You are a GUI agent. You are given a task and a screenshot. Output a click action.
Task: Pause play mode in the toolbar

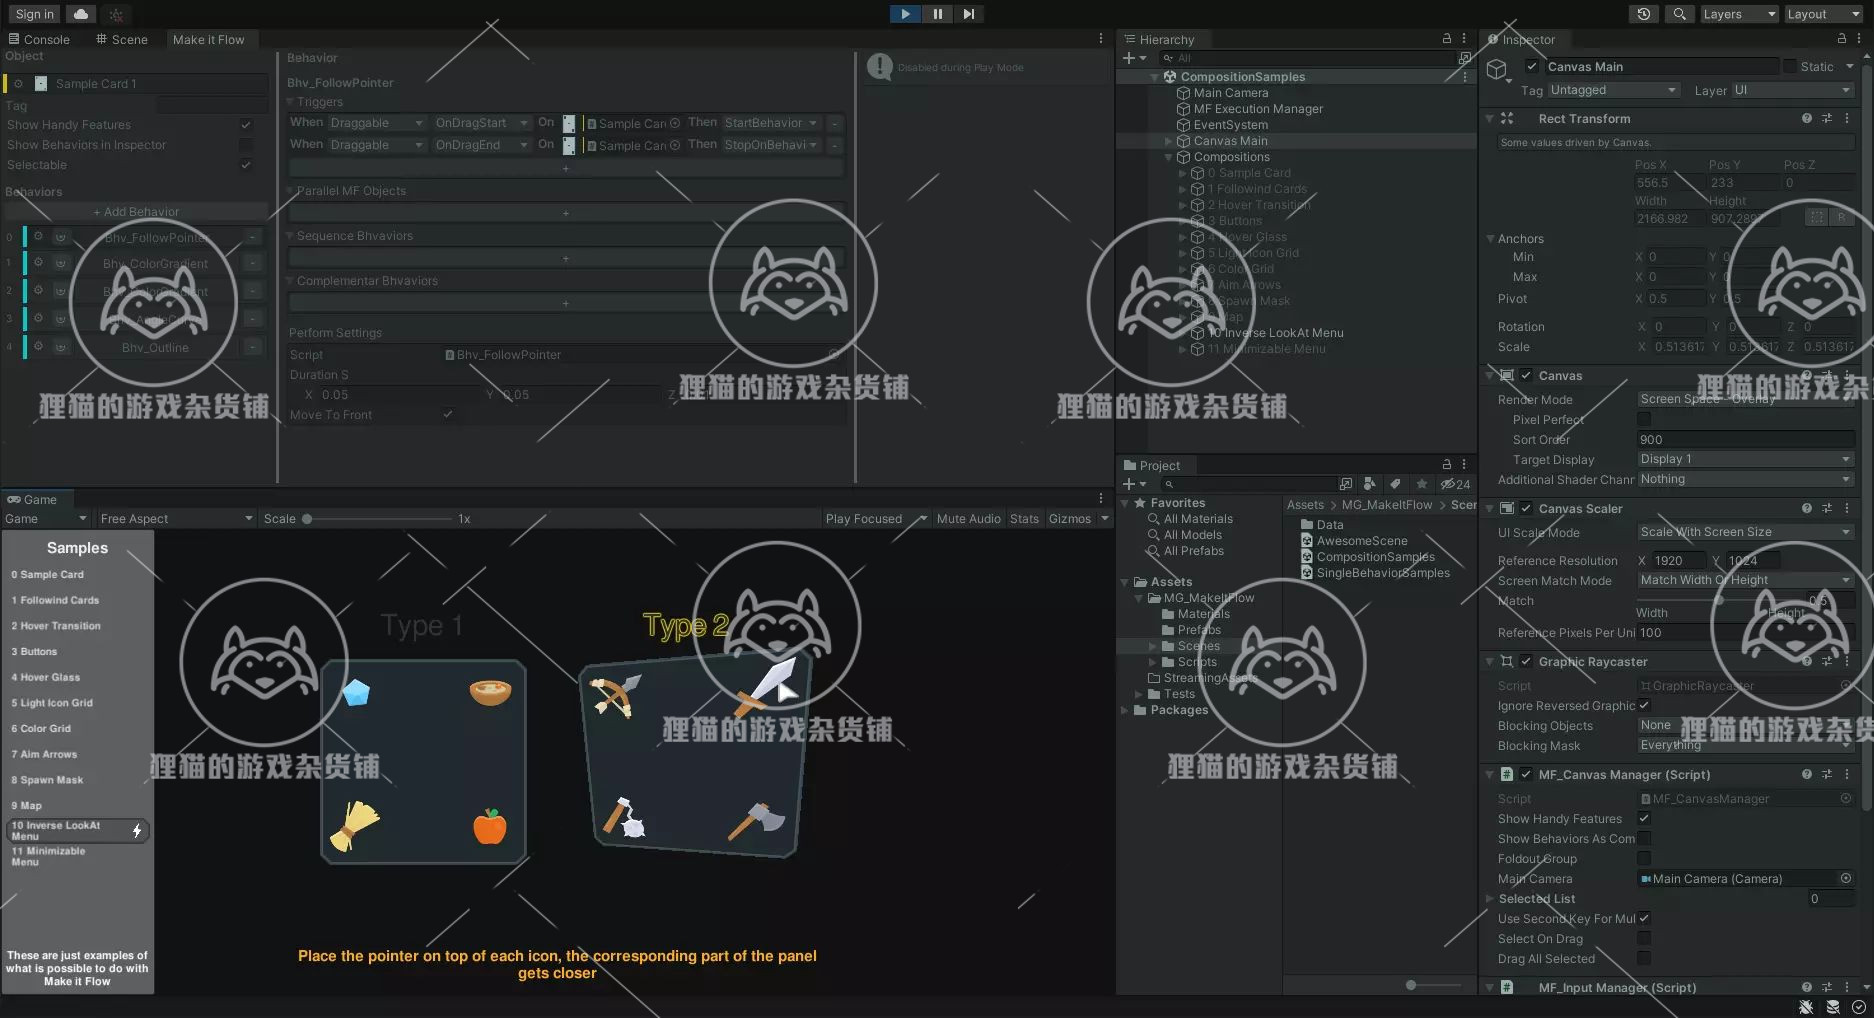coord(937,13)
